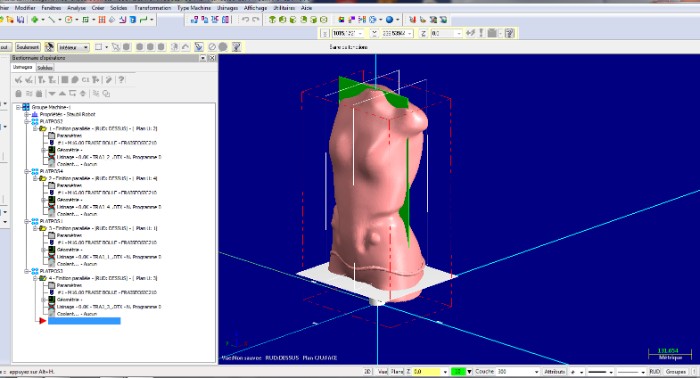Click the create arc circle icon
This screenshot has height=378, width=700.
69,20
